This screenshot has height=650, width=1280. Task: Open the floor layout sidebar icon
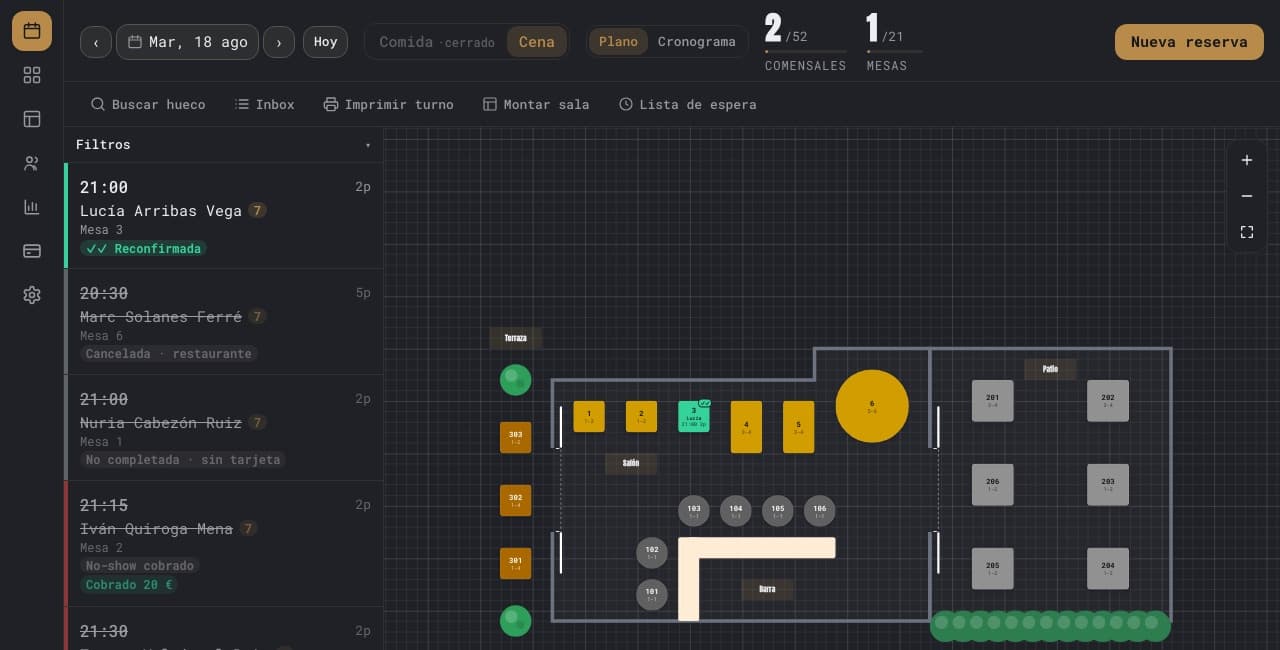pyautogui.click(x=32, y=119)
